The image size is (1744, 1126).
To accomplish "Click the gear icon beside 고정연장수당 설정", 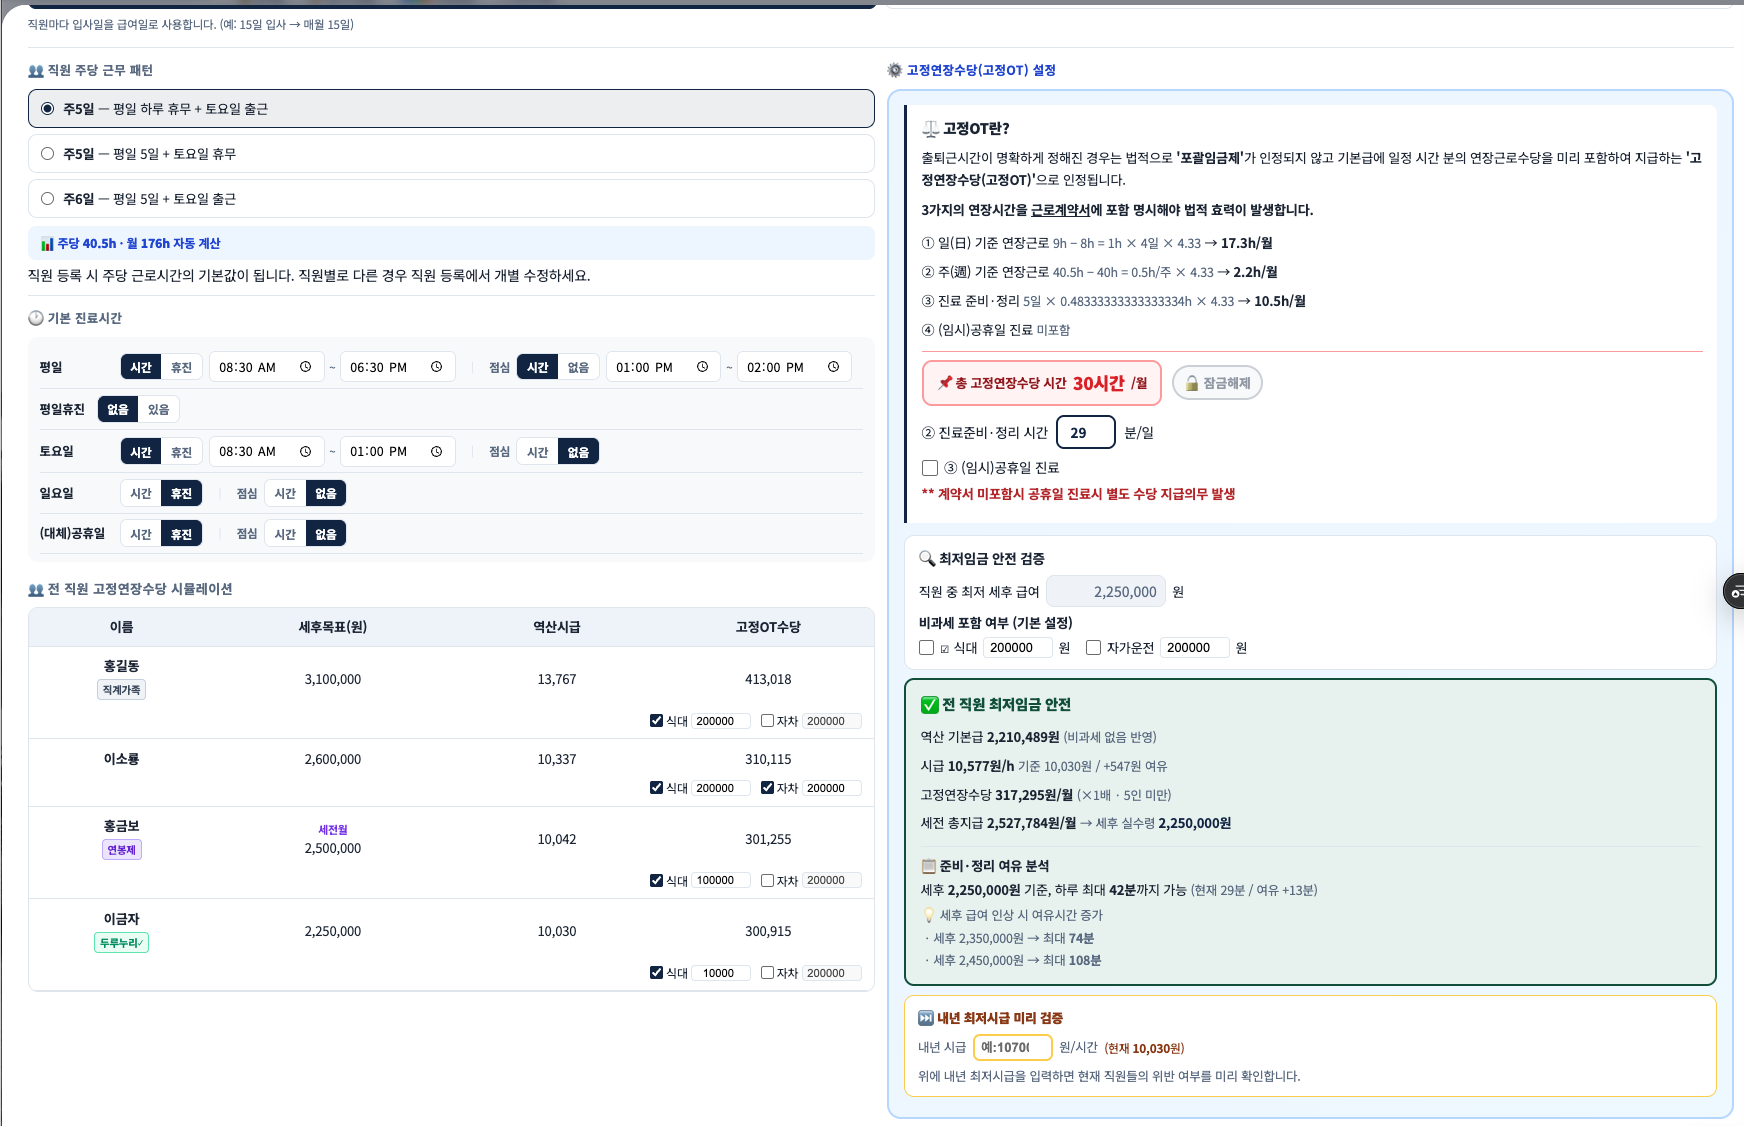I will 895,70.
